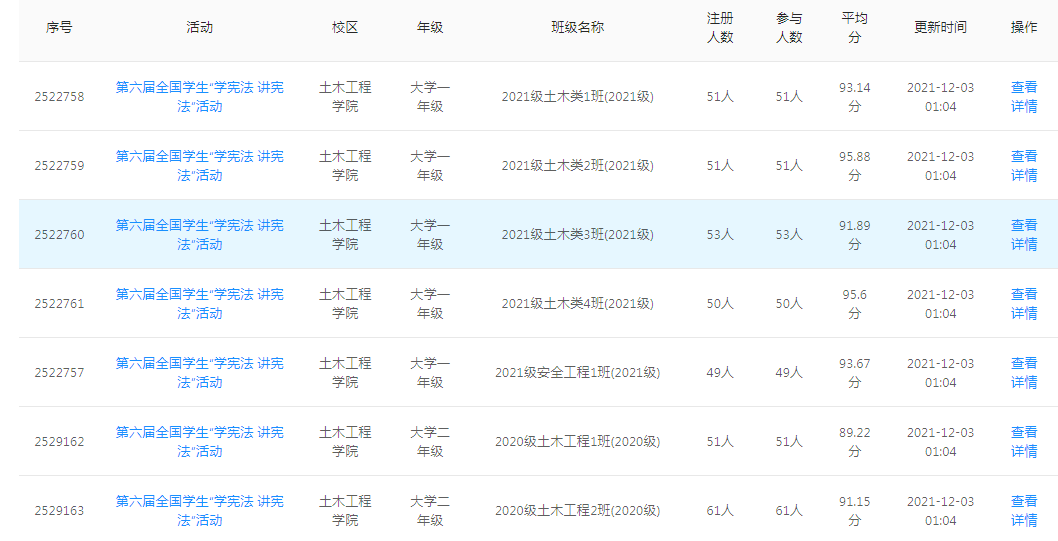This screenshot has height=541, width=1058.
Task: Click the 学宪法 讲宪法 link in row 2522759
Action: pos(199,166)
